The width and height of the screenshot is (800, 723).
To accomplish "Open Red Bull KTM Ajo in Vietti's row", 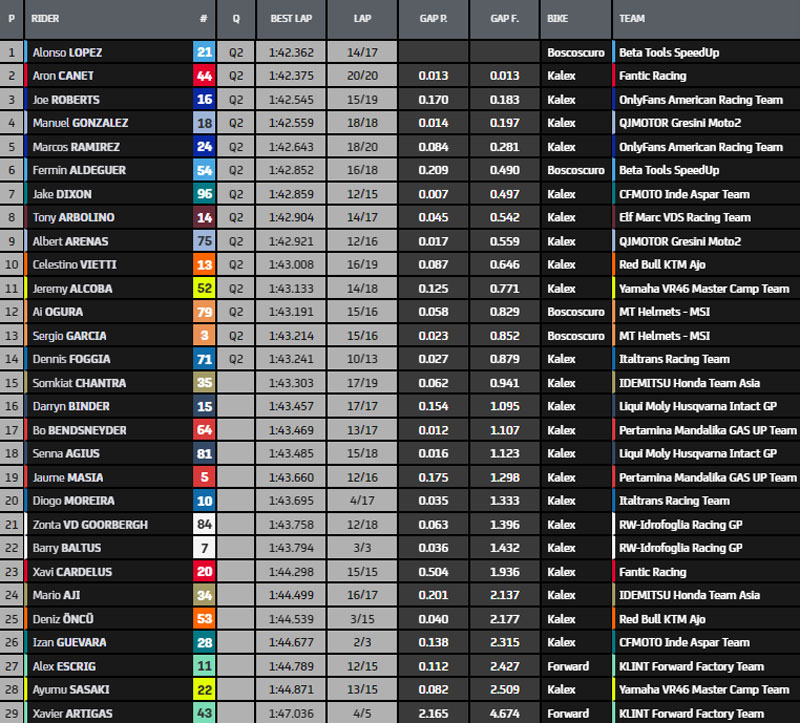I will (x=662, y=265).
